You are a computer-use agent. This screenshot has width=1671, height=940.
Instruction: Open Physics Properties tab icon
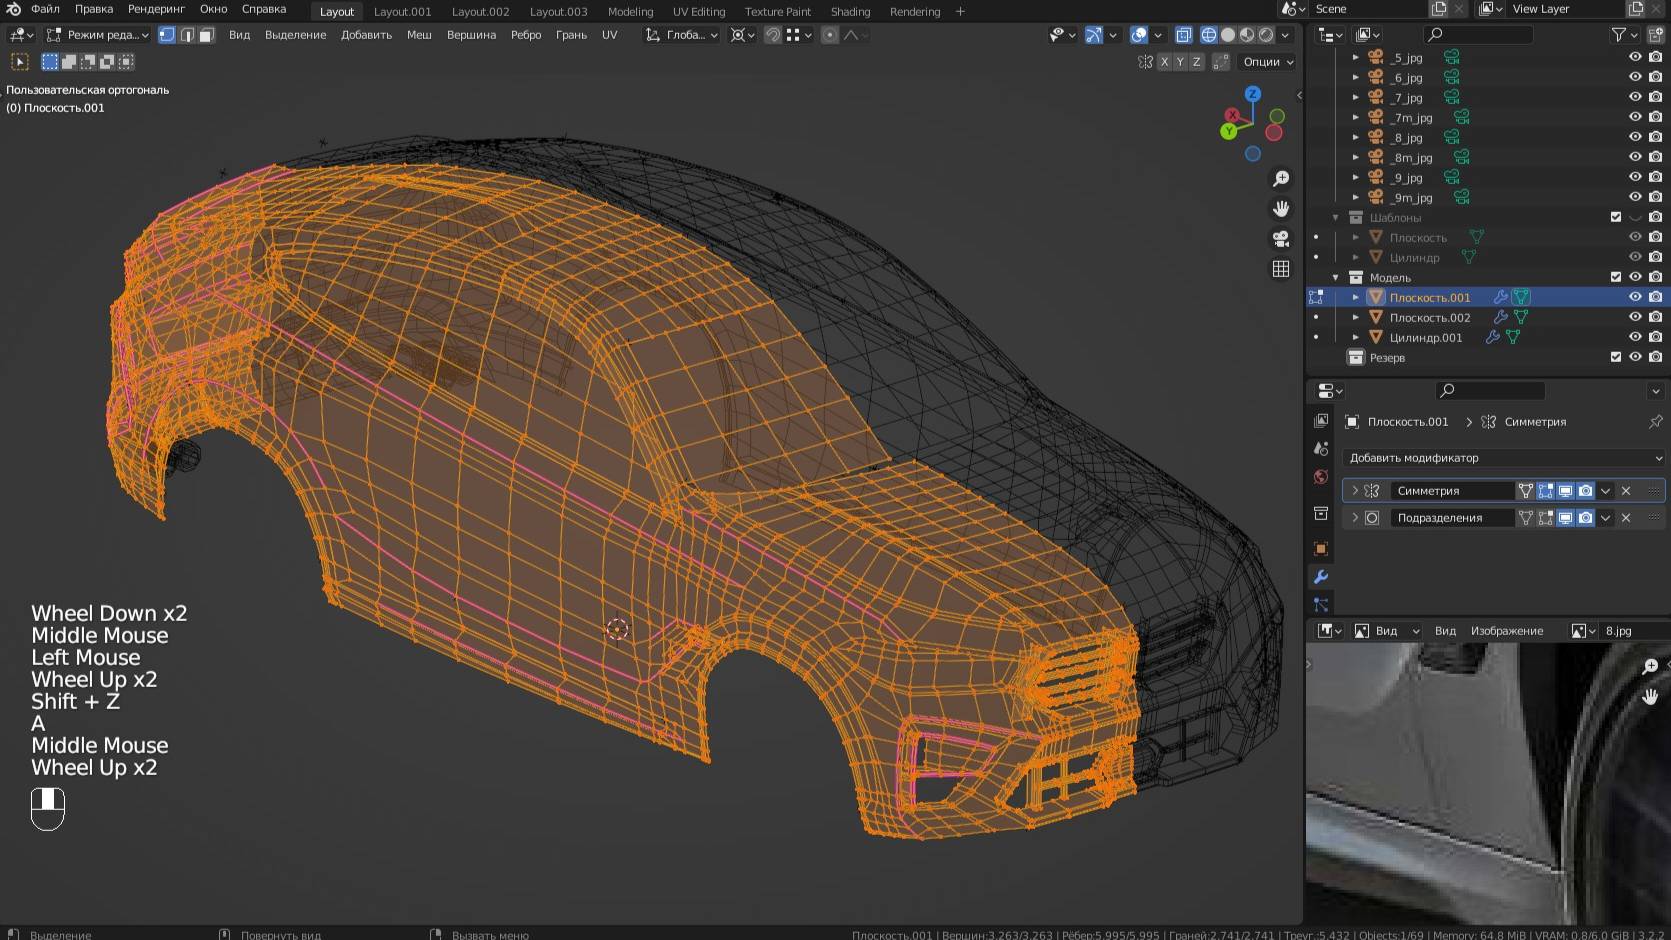(x=1321, y=604)
